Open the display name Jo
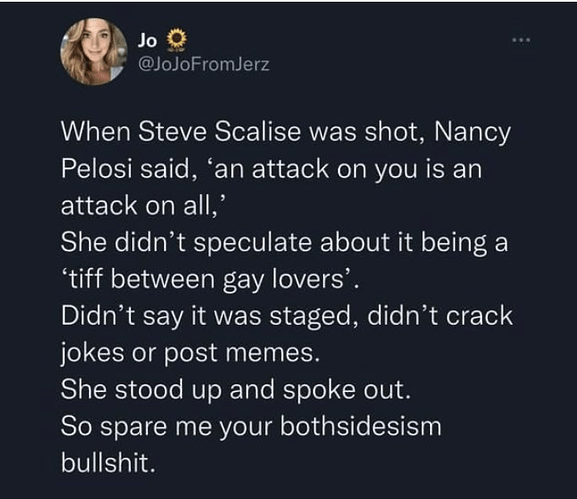Screen dimensions: 577x499 (147, 40)
